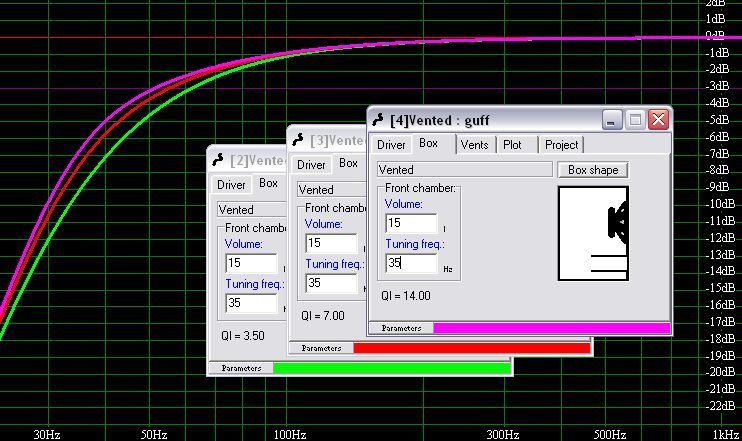Click the 500Hz axis label
The width and height of the screenshot is (742, 441).
click(x=610, y=434)
